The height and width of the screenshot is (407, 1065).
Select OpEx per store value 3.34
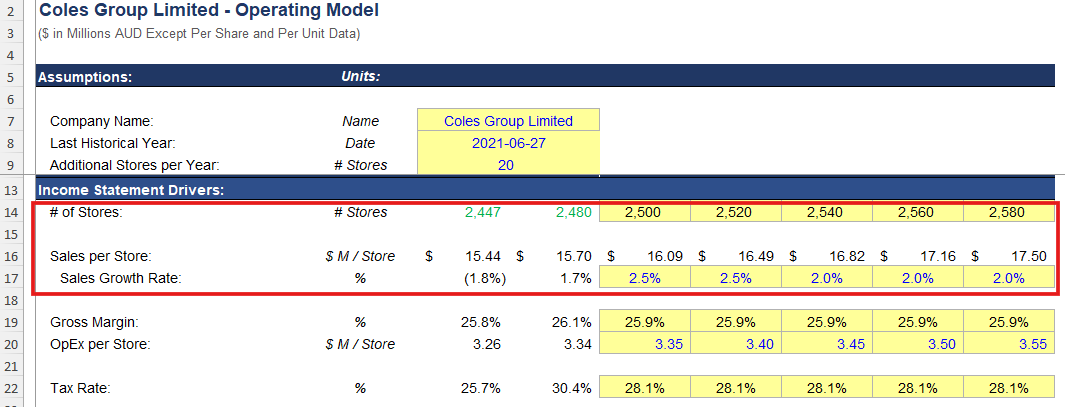pos(578,344)
